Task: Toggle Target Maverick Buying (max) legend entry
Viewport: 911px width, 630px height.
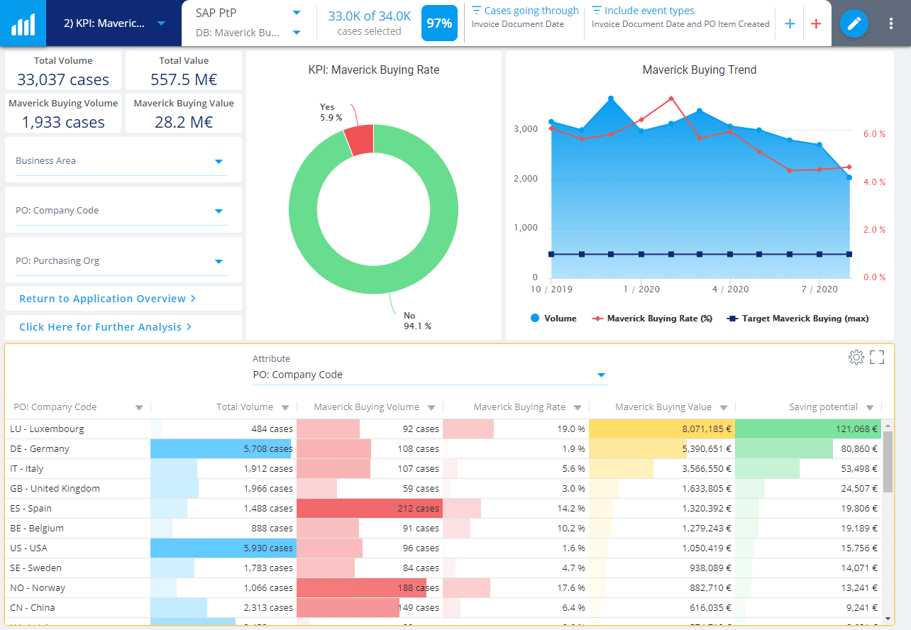Action: pyautogui.click(x=798, y=318)
